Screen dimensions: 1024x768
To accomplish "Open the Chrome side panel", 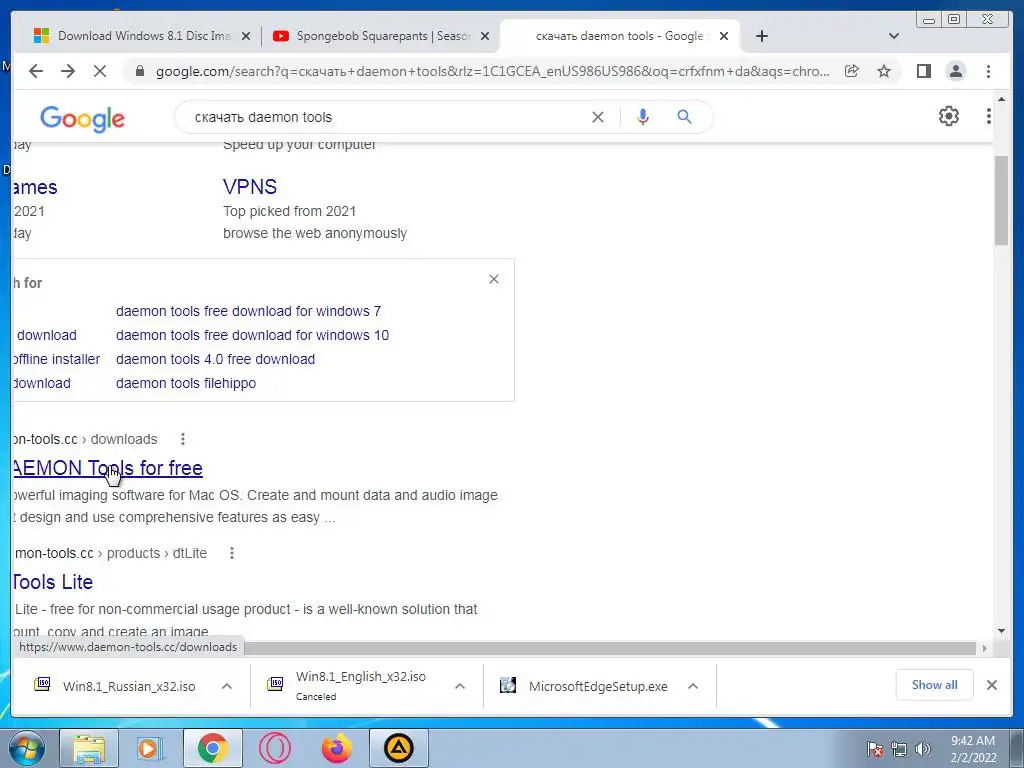I will point(923,71).
